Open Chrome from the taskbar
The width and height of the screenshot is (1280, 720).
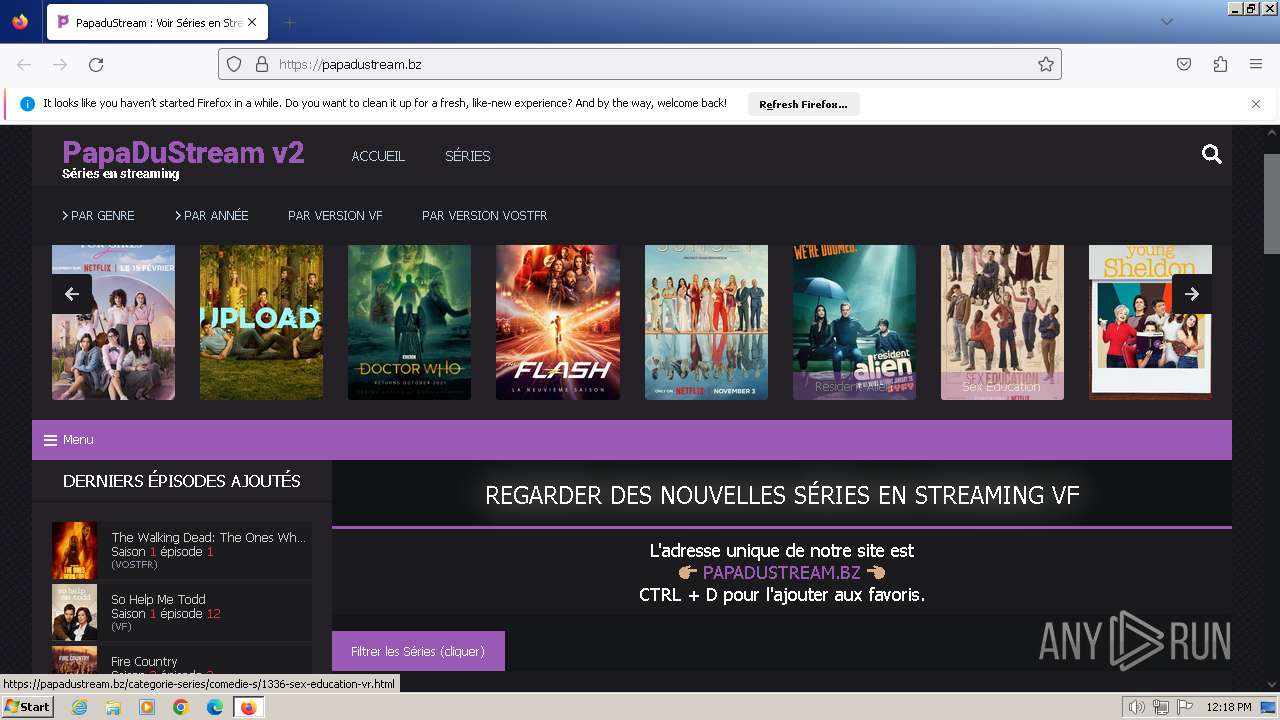[181, 707]
